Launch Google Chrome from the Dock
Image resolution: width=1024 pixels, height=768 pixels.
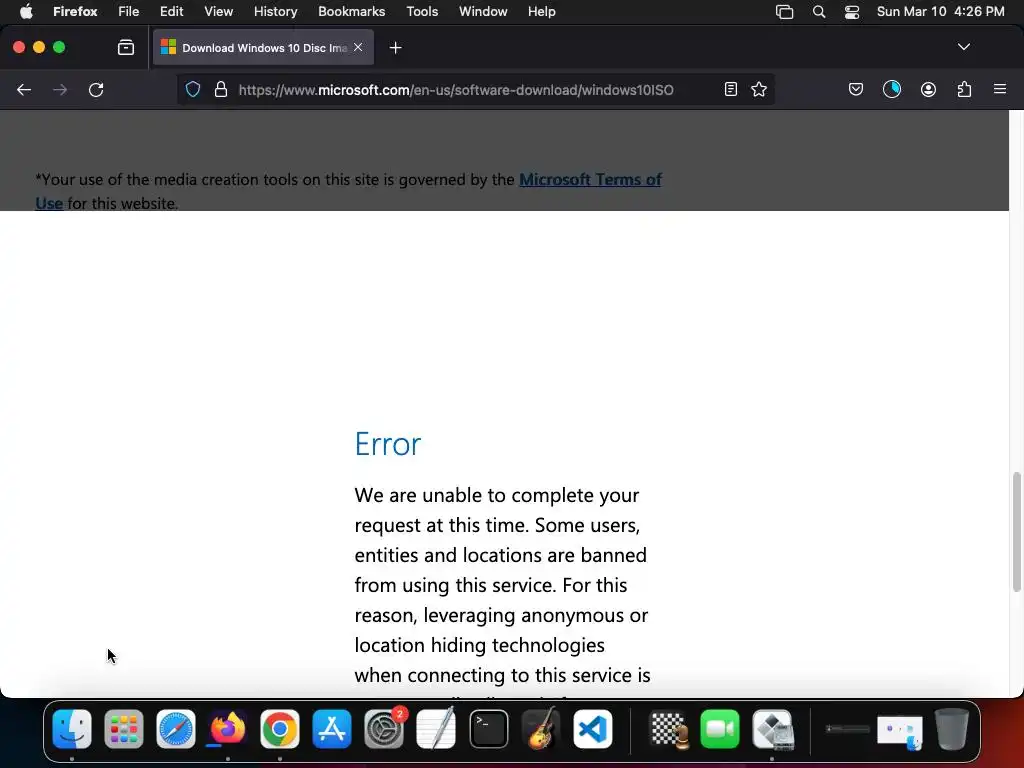pyautogui.click(x=280, y=729)
